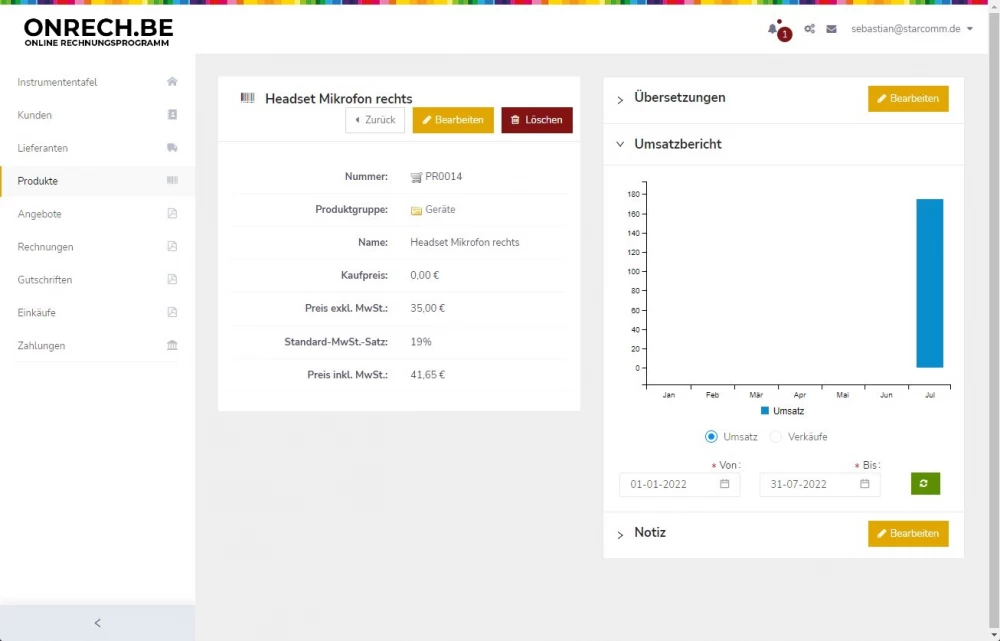Select the Verkäufe radio button

[x=776, y=436]
